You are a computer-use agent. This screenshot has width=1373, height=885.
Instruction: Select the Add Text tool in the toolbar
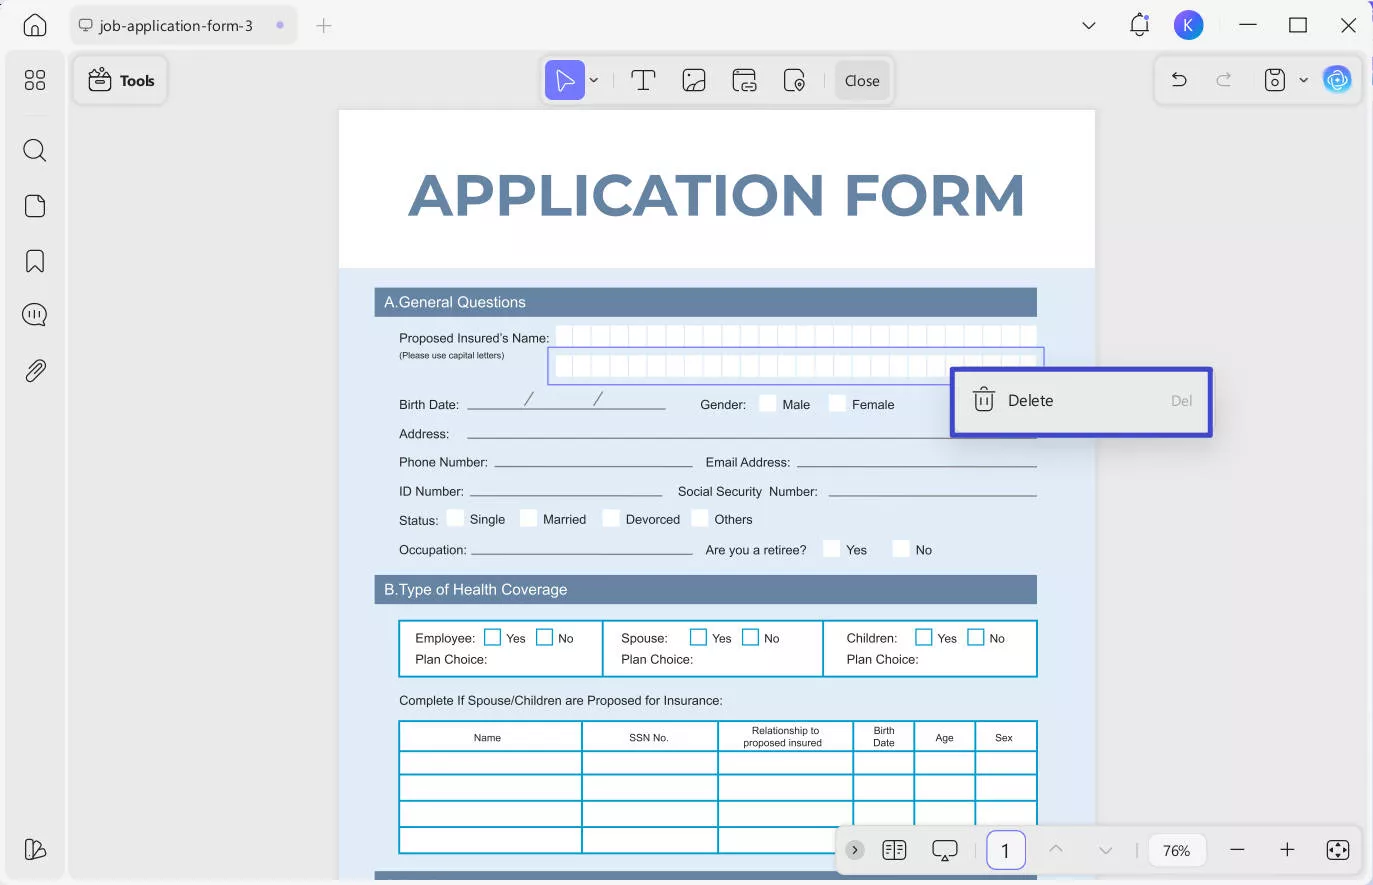click(x=643, y=80)
